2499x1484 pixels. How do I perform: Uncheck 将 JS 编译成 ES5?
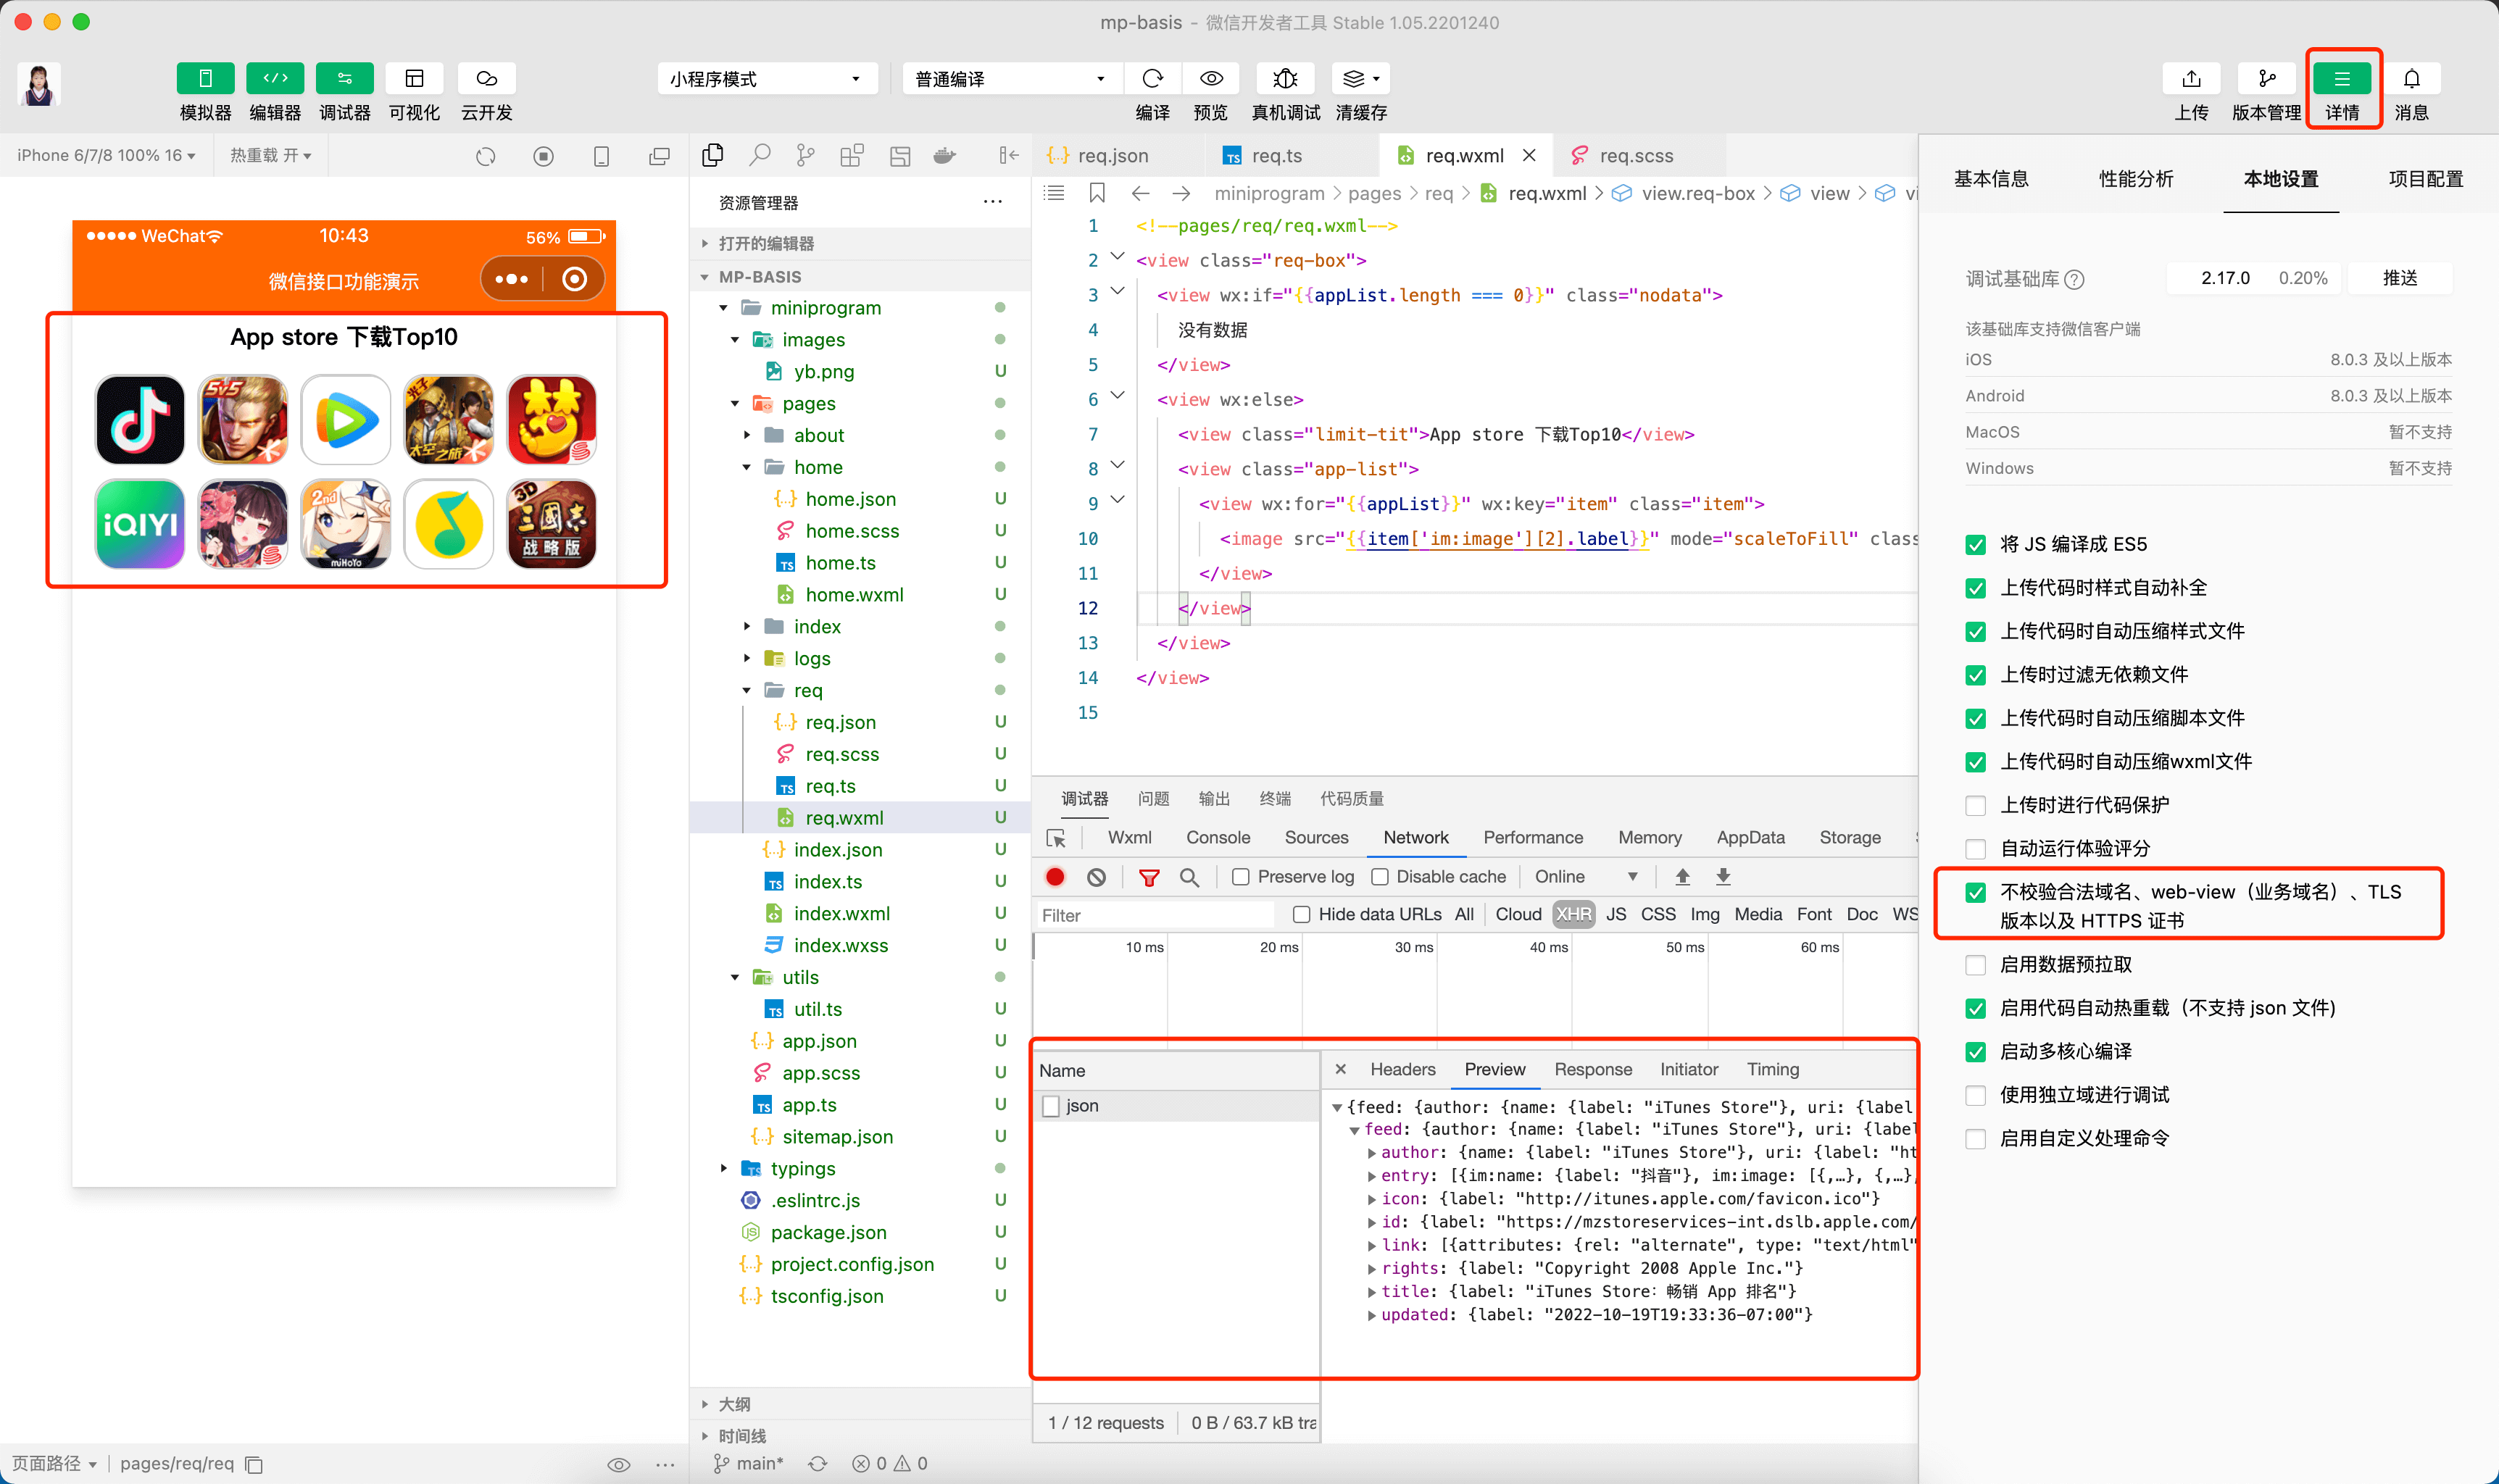1975,545
